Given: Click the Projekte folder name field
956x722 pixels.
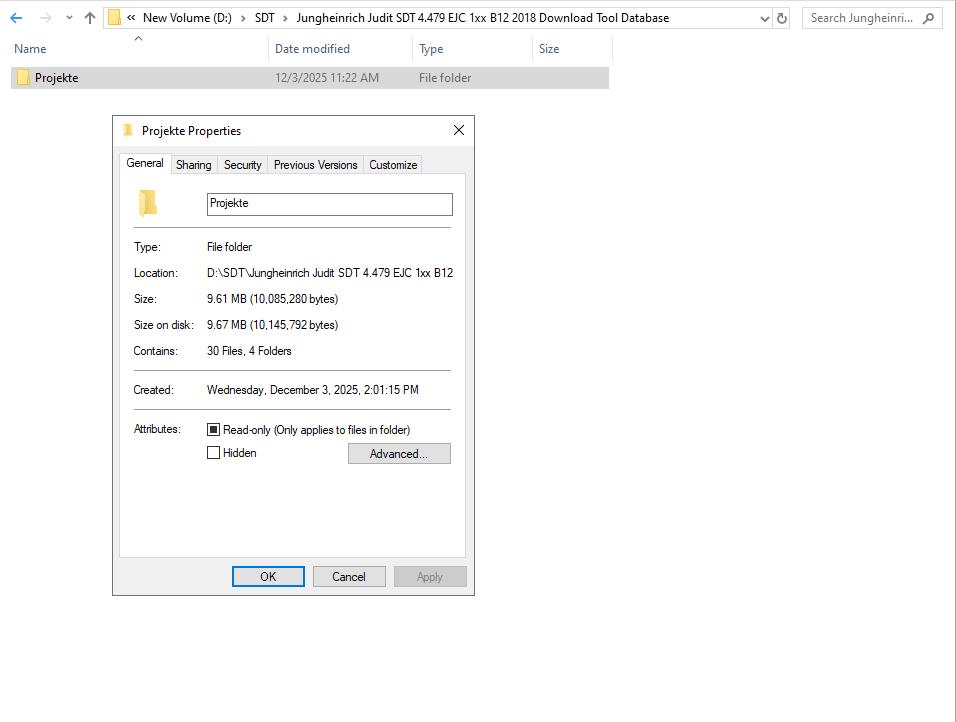Looking at the screenshot, I should point(330,204).
